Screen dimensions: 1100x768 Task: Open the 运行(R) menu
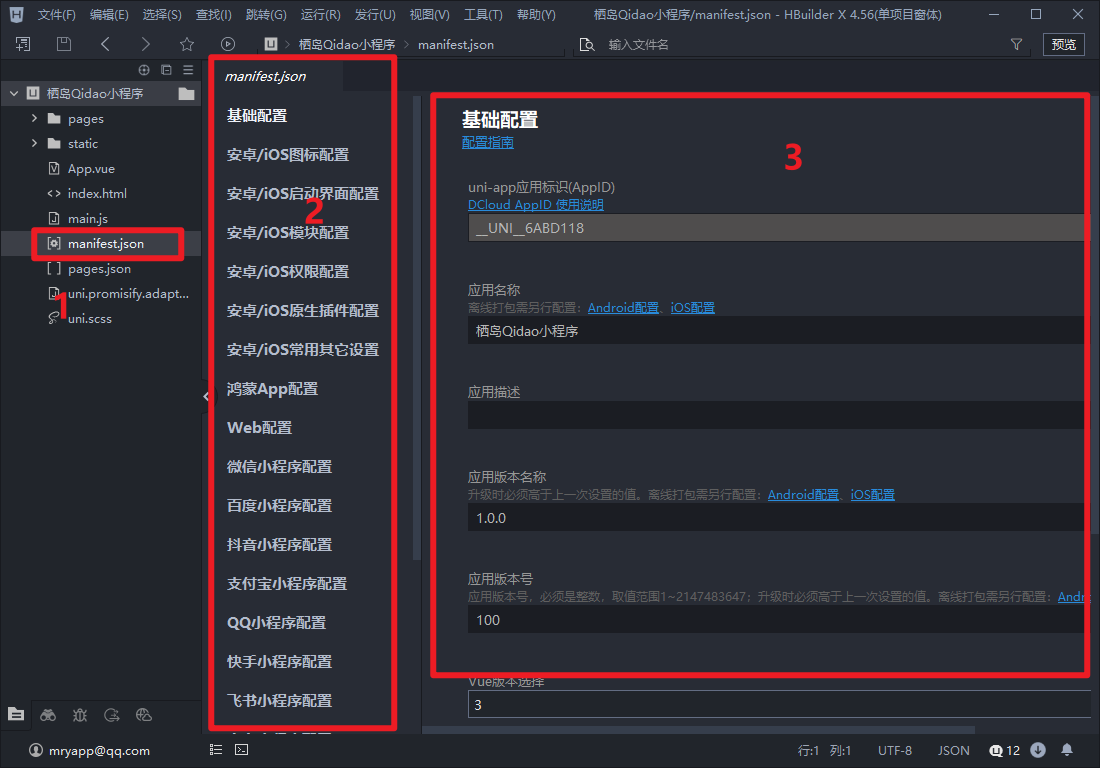pyautogui.click(x=320, y=15)
